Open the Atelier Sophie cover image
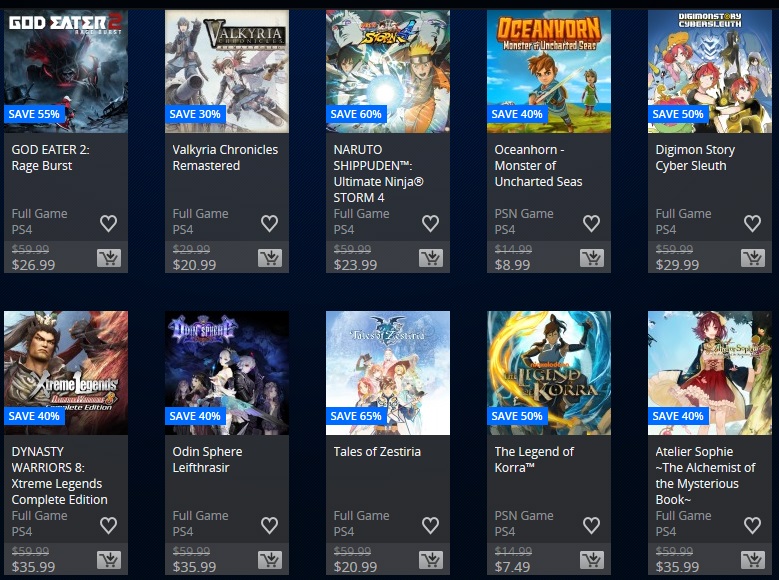The image size is (779, 580). 709,373
